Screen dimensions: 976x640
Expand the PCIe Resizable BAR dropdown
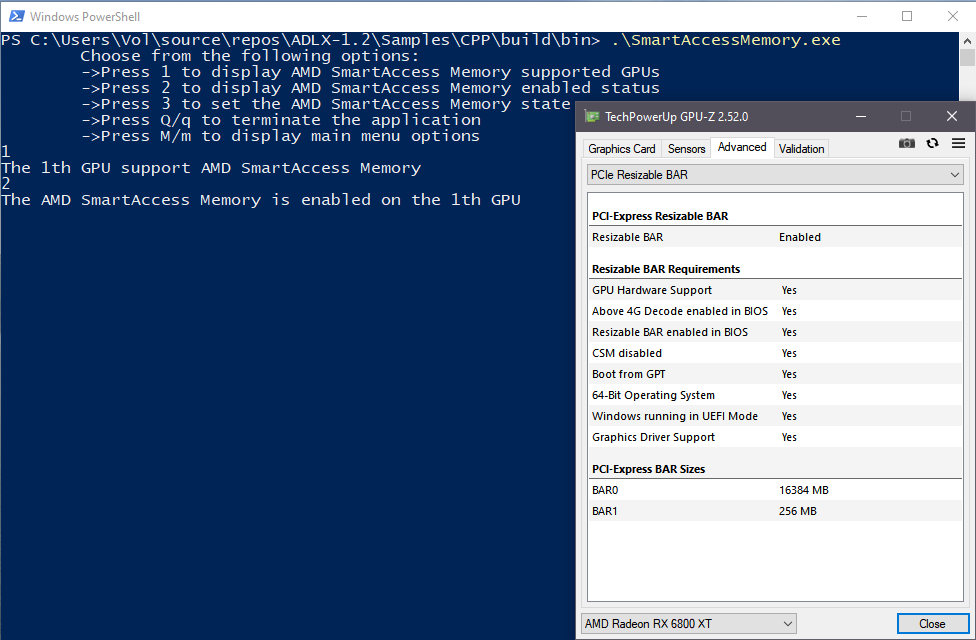point(775,175)
